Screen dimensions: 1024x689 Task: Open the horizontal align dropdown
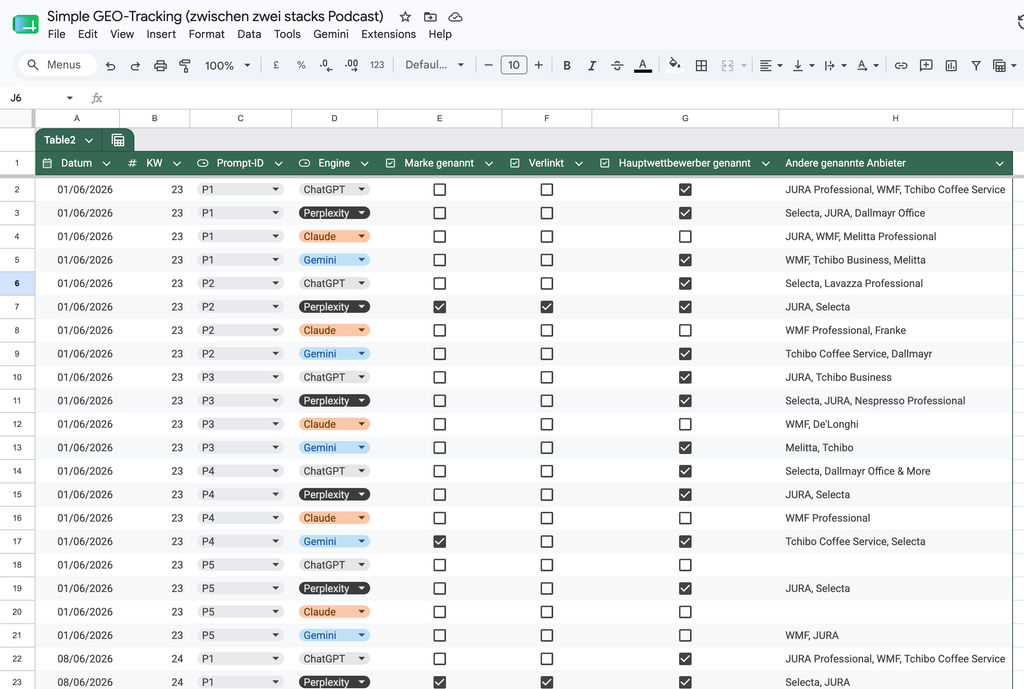pos(771,65)
